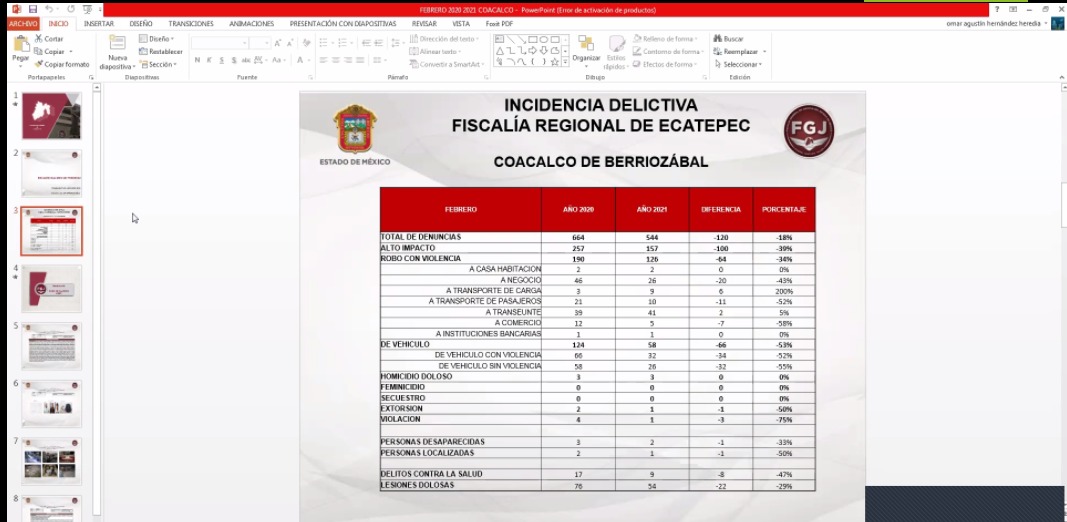
Task: Click the Cortar scissors icon
Action: (x=38, y=39)
